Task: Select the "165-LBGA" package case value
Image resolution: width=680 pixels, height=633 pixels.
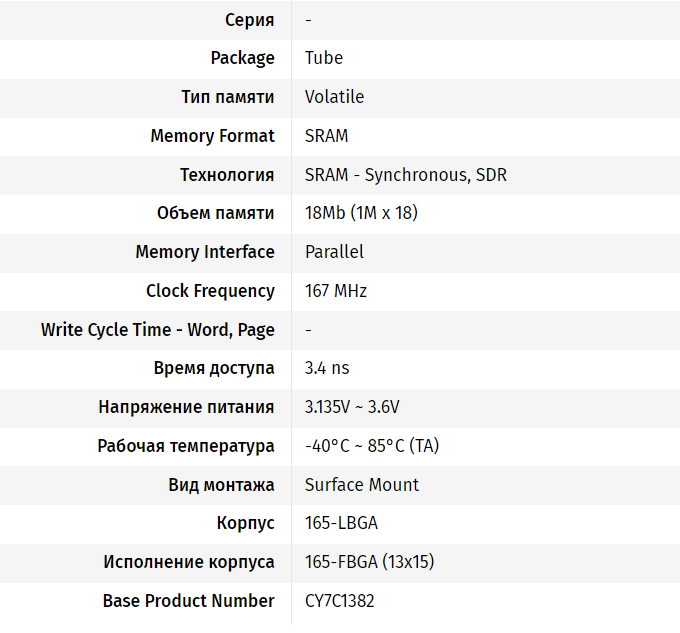Action: tap(341, 523)
